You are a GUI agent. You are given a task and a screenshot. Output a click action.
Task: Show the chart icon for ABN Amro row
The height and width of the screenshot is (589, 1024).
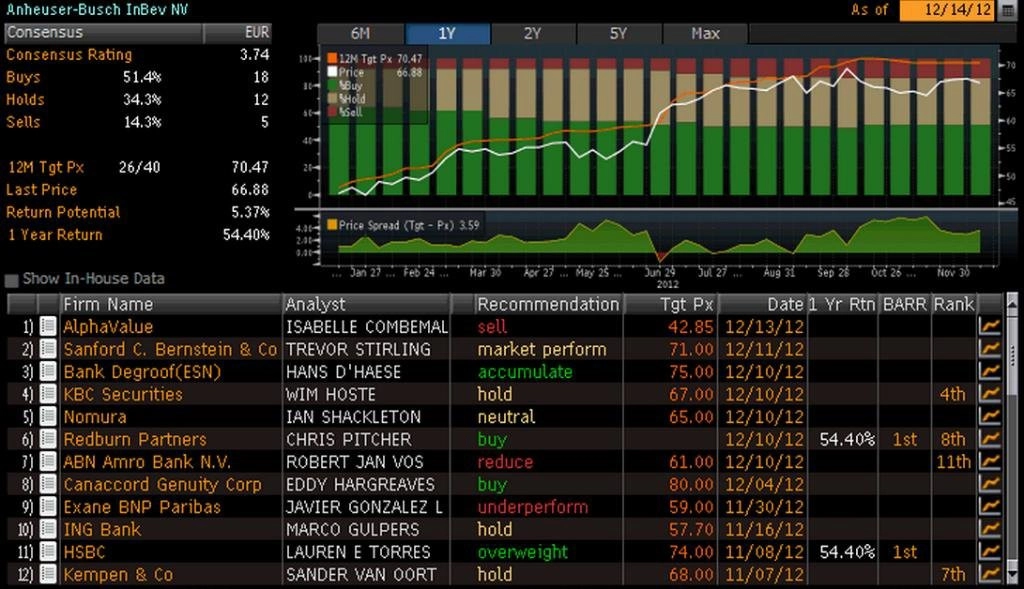pyautogui.click(x=990, y=461)
